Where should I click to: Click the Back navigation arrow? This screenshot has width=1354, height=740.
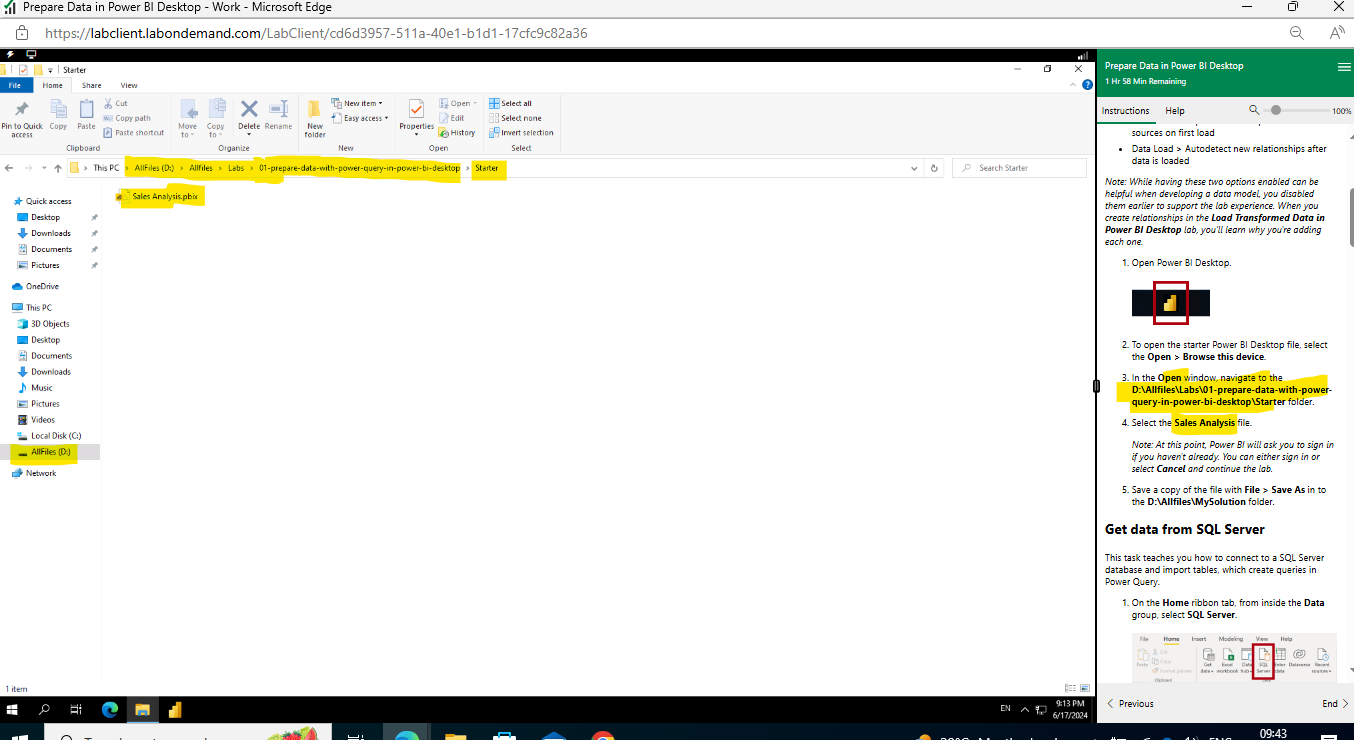tap(9, 168)
